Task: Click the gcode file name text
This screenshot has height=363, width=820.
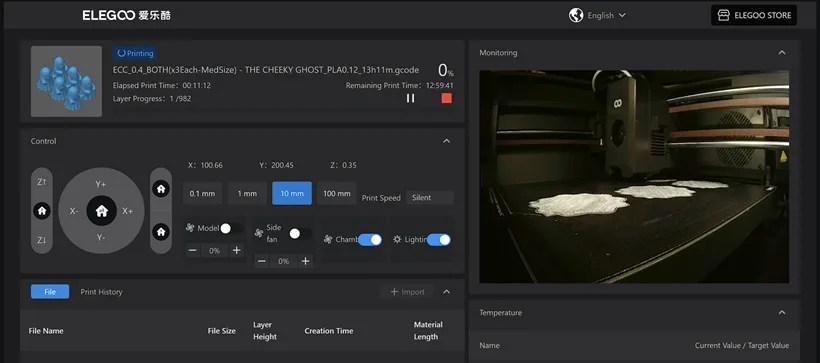Action: (x=266, y=70)
